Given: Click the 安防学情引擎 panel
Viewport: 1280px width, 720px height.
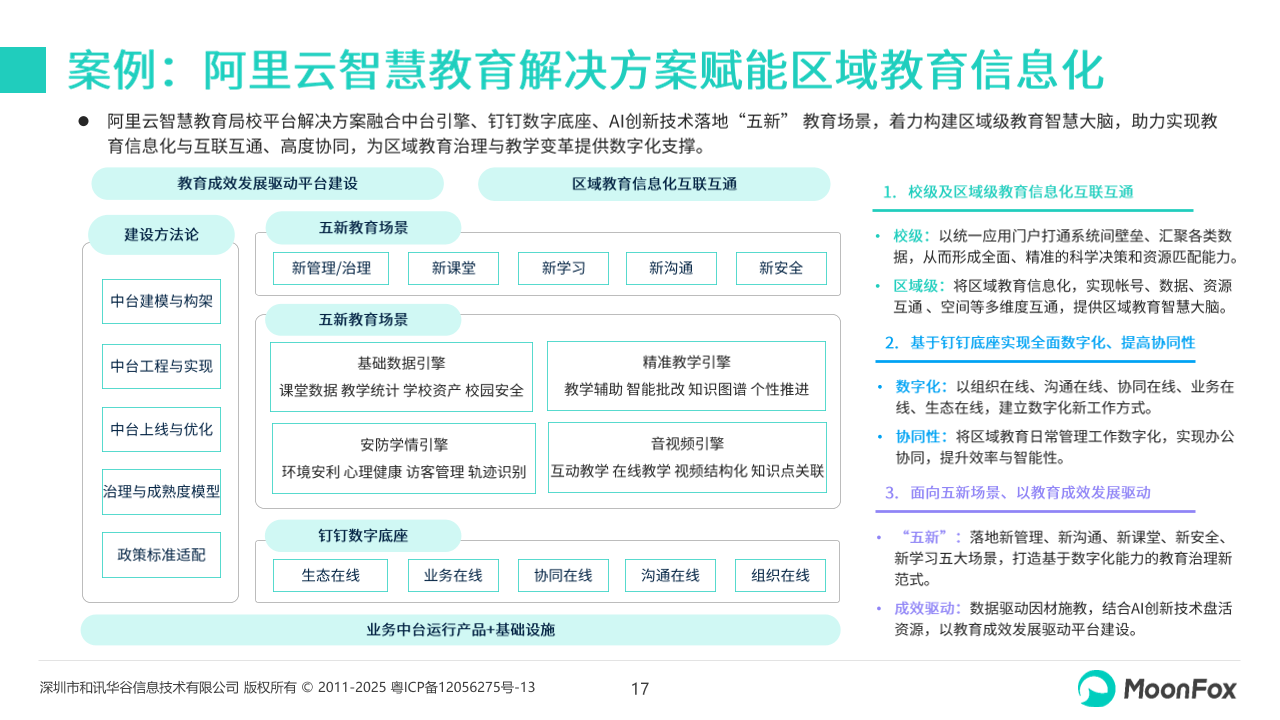Looking at the screenshot, I should pyautogui.click(x=403, y=459).
